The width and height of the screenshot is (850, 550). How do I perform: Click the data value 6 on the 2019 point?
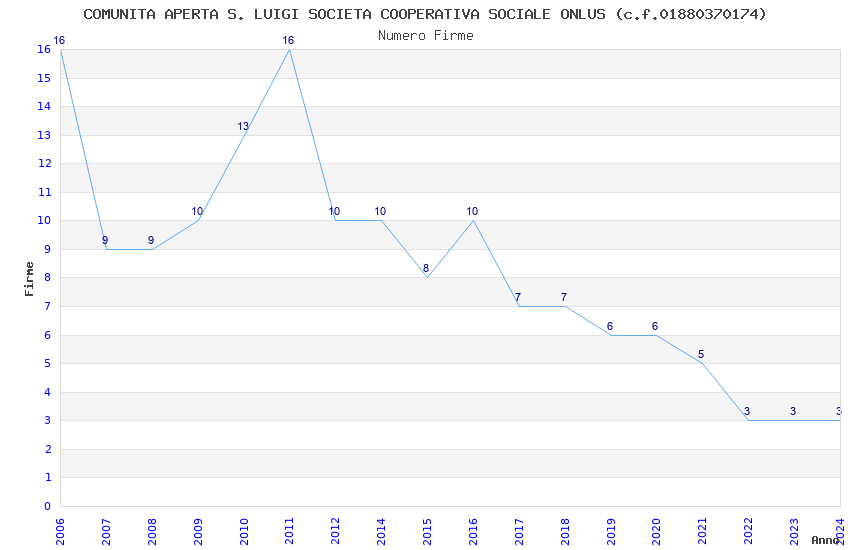click(x=610, y=326)
